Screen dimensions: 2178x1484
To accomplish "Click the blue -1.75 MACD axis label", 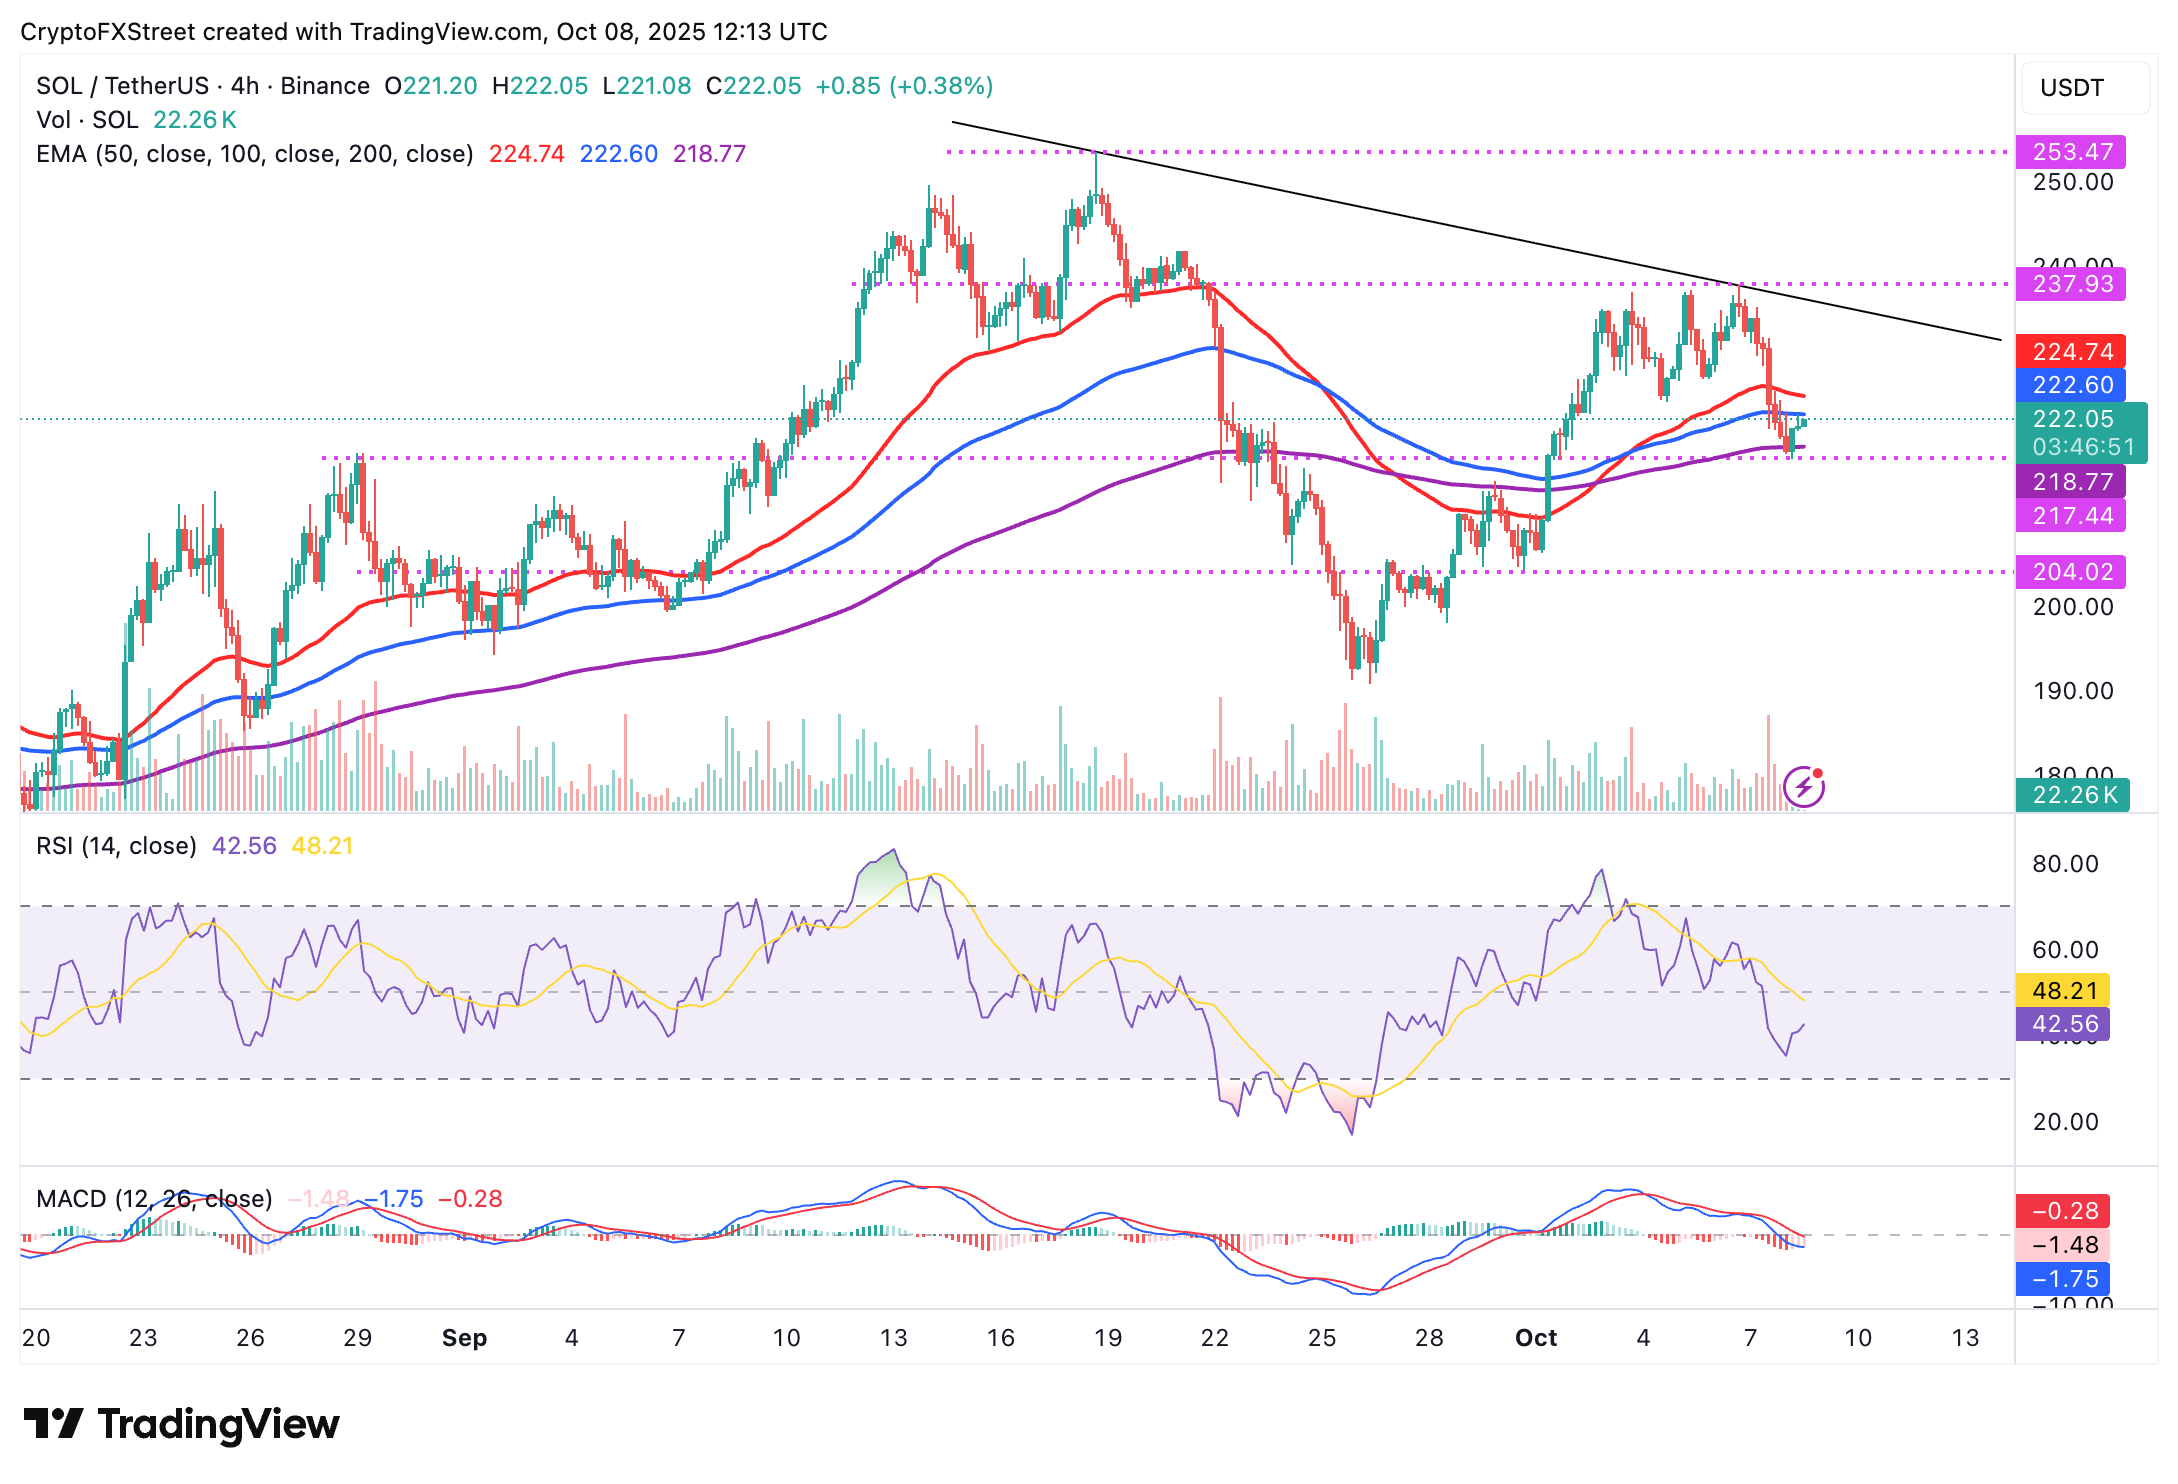I will click(2064, 1279).
